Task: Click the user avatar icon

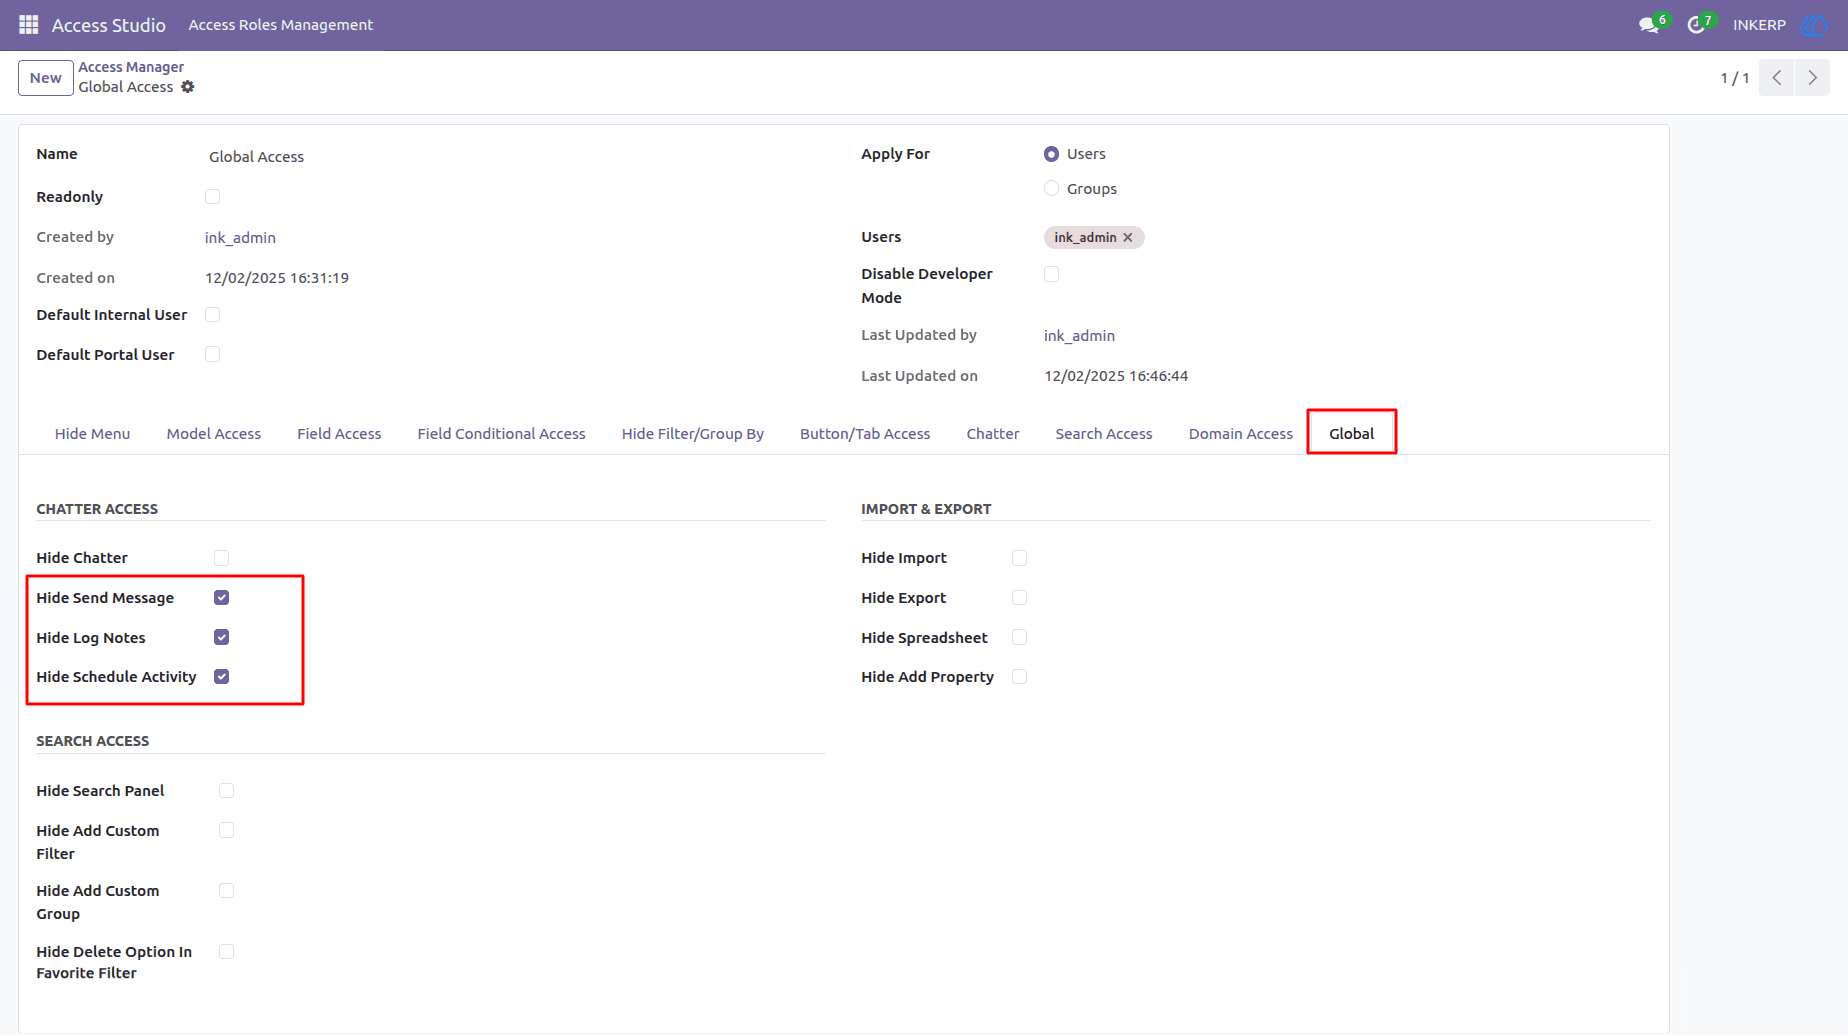Action: click(1814, 25)
